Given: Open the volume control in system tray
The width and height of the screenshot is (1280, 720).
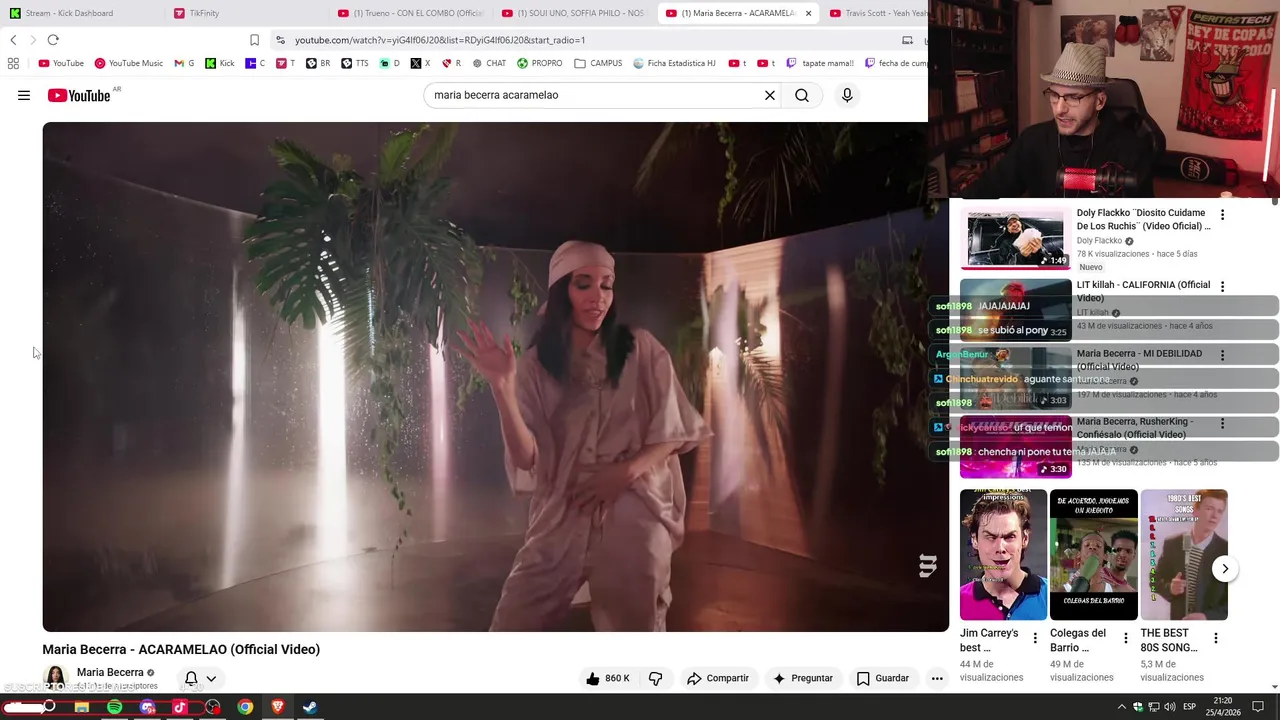Looking at the screenshot, I should click(x=1170, y=707).
